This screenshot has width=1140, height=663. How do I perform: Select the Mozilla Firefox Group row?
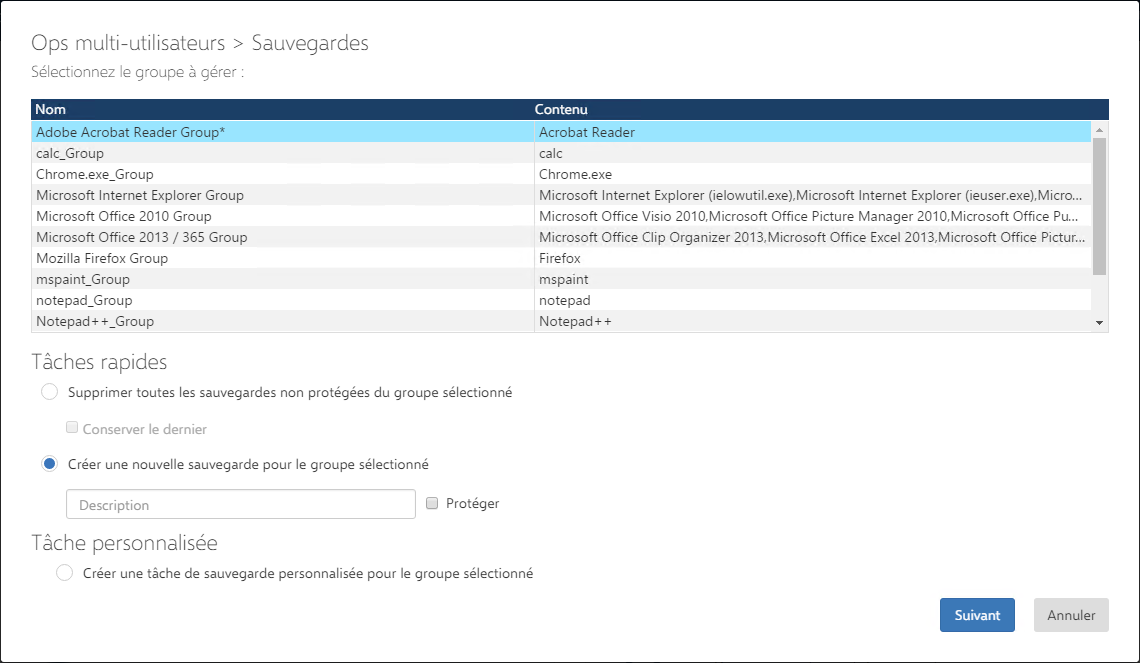(x=102, y=258)
